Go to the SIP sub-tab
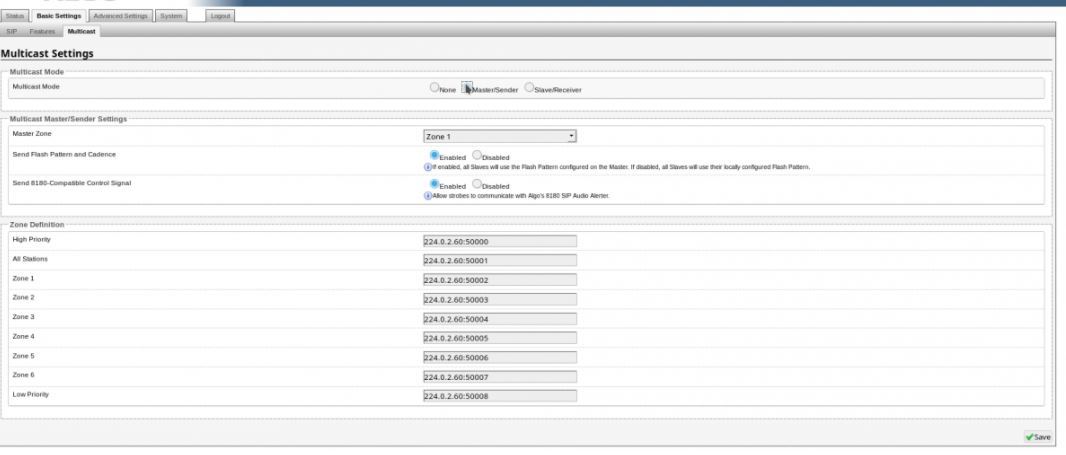Image resolution: width=1066 pixels, height=455 pixels. click(13, 33)
